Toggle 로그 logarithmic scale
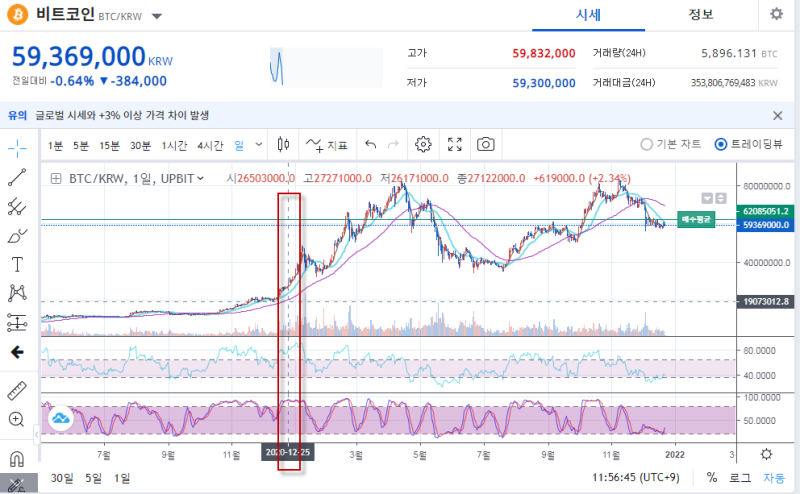Viewport: 800px width, 494px height. 740,478
